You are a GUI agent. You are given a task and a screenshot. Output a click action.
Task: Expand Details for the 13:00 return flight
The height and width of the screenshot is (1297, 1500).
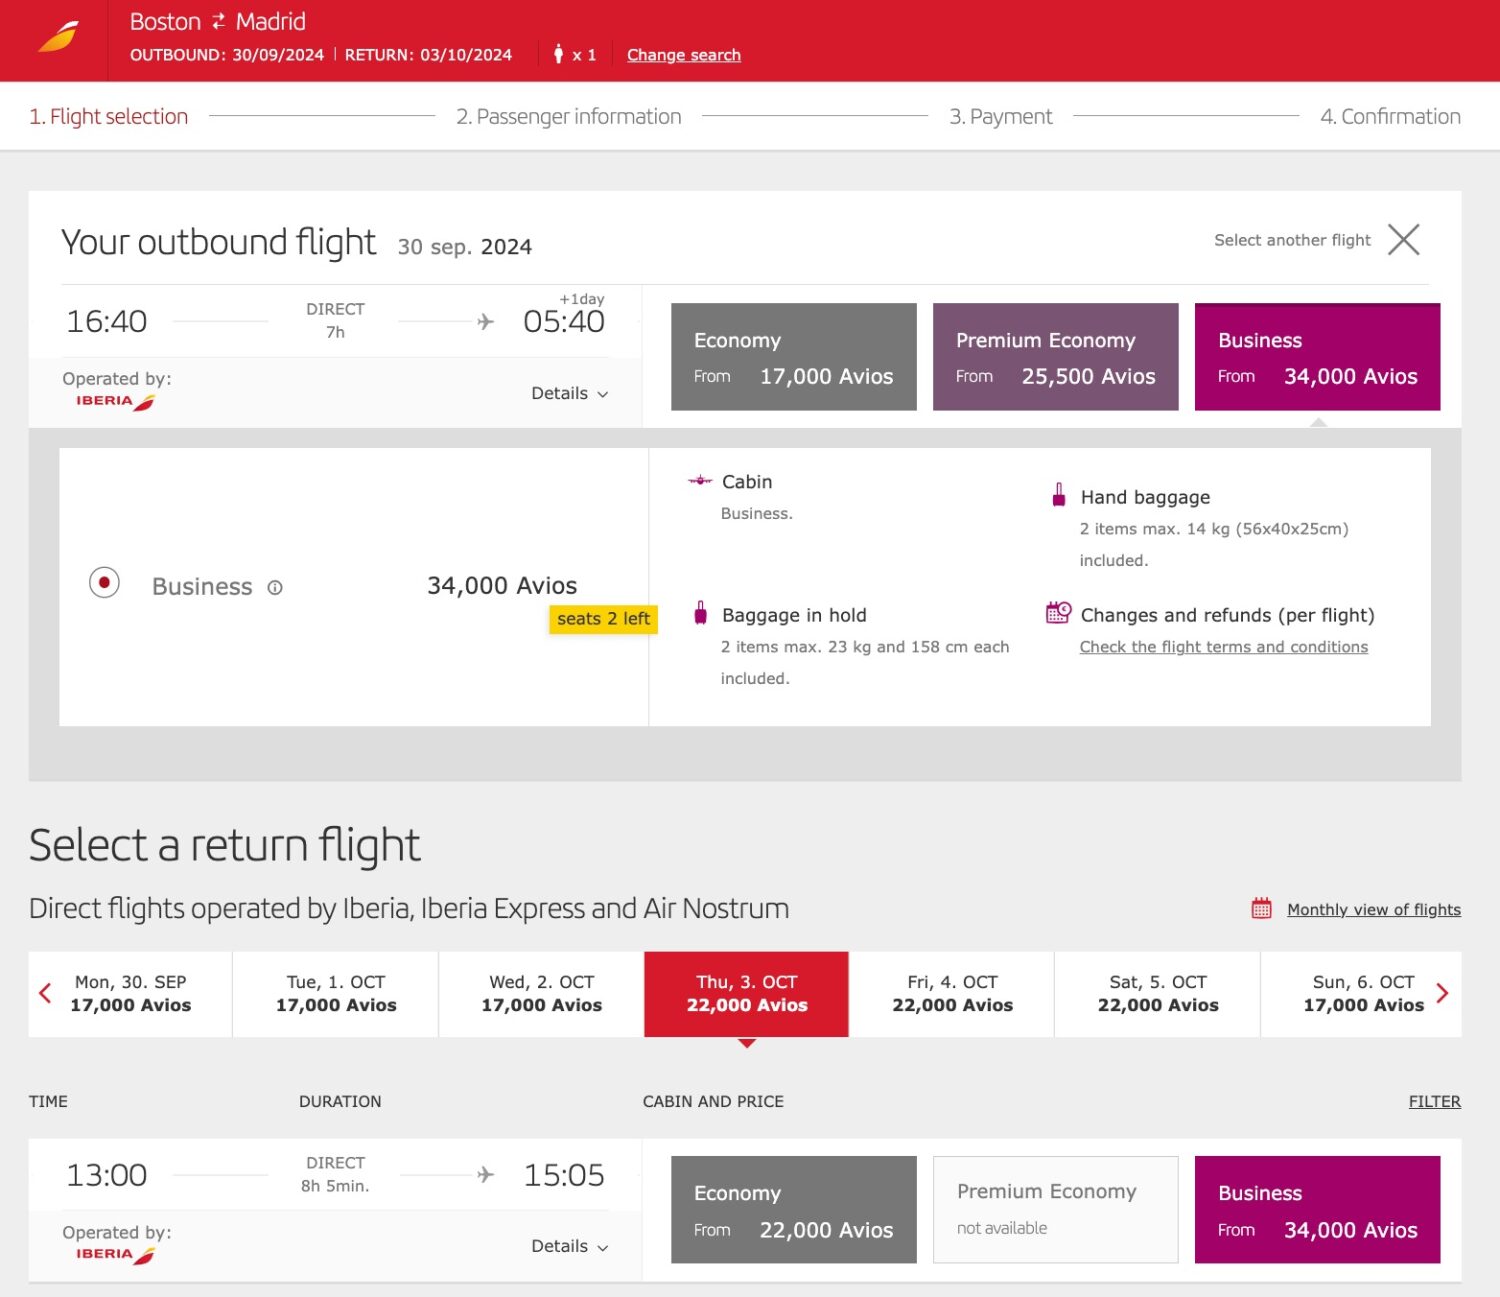click(569, 1246)
